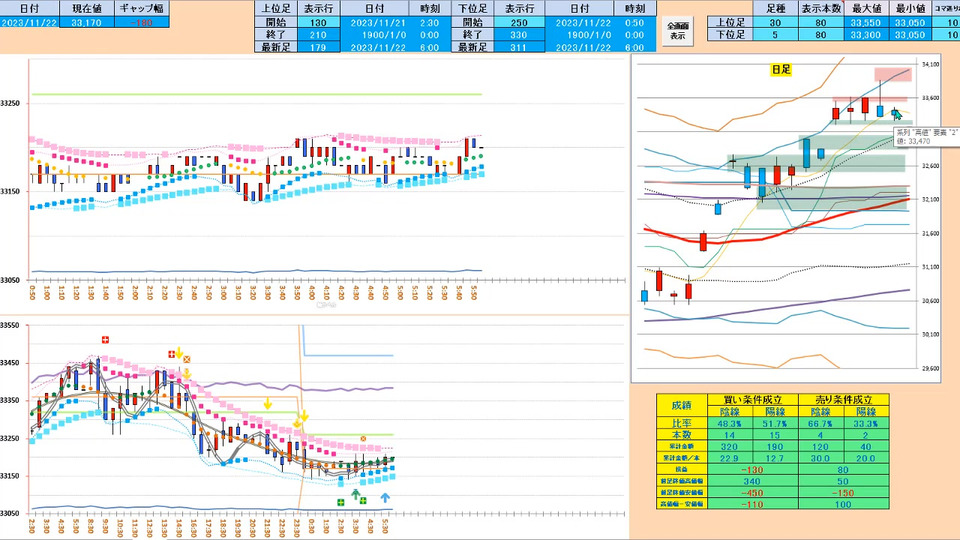Viewport: 960px width, 540px height.
Task: Select the 足種 header cell
Action: click(x=775, y=9)
